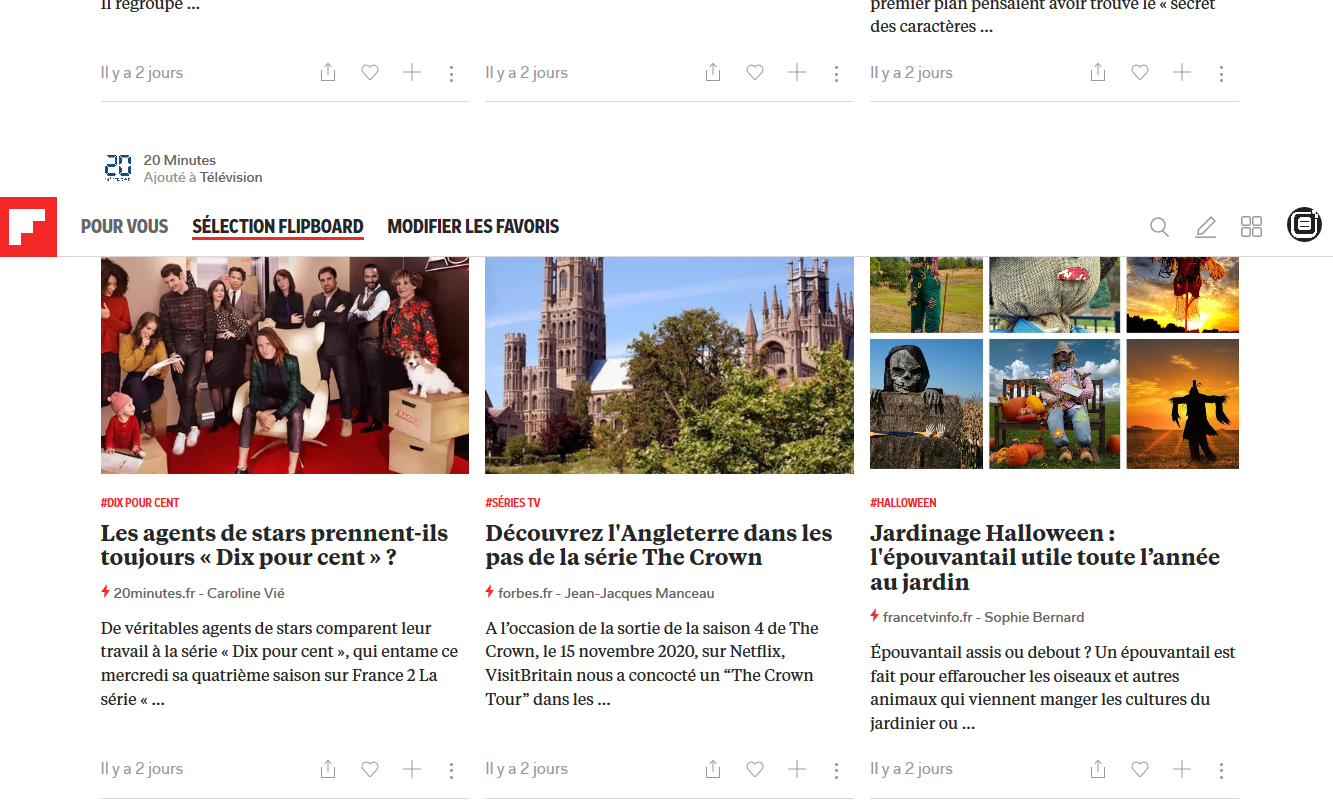Click "Il y a 2 jours" under The Crown
Viewport: 1333px width, 806px height.
(527, 769)
